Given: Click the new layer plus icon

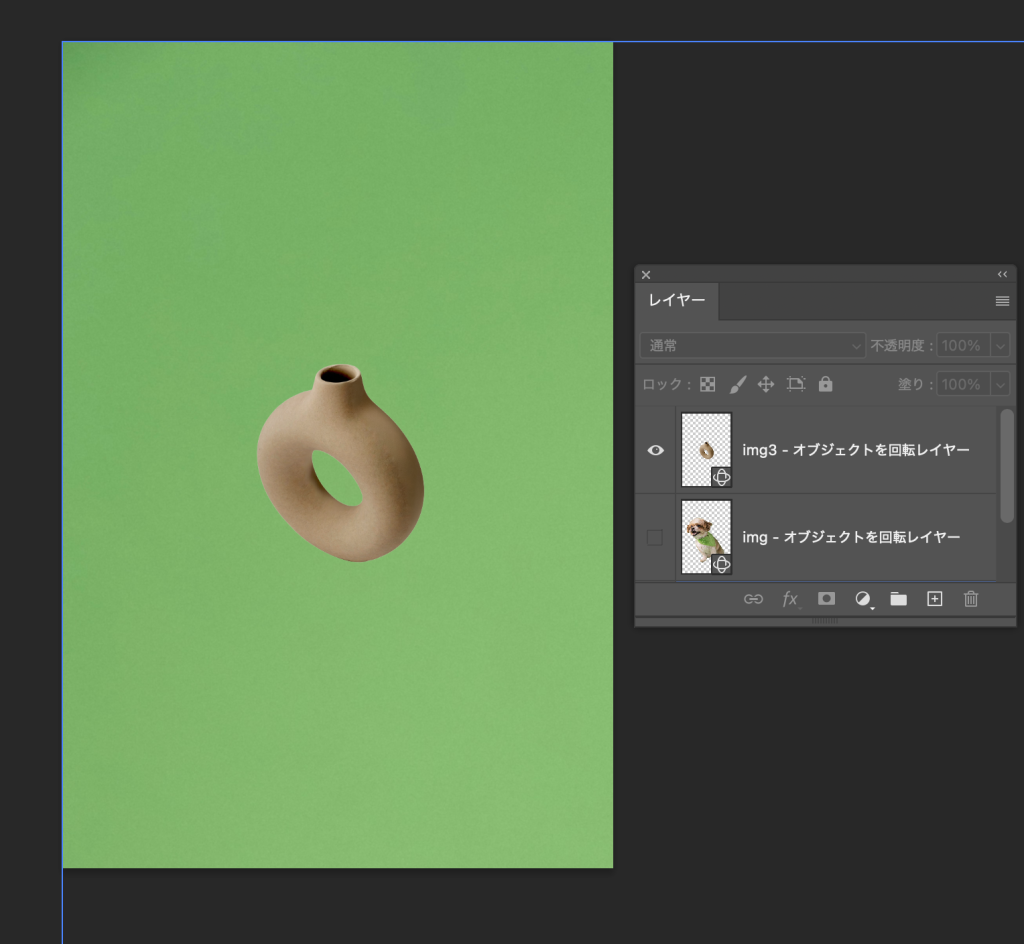Looking at the screenshot, I should click(x=934, y=599).
